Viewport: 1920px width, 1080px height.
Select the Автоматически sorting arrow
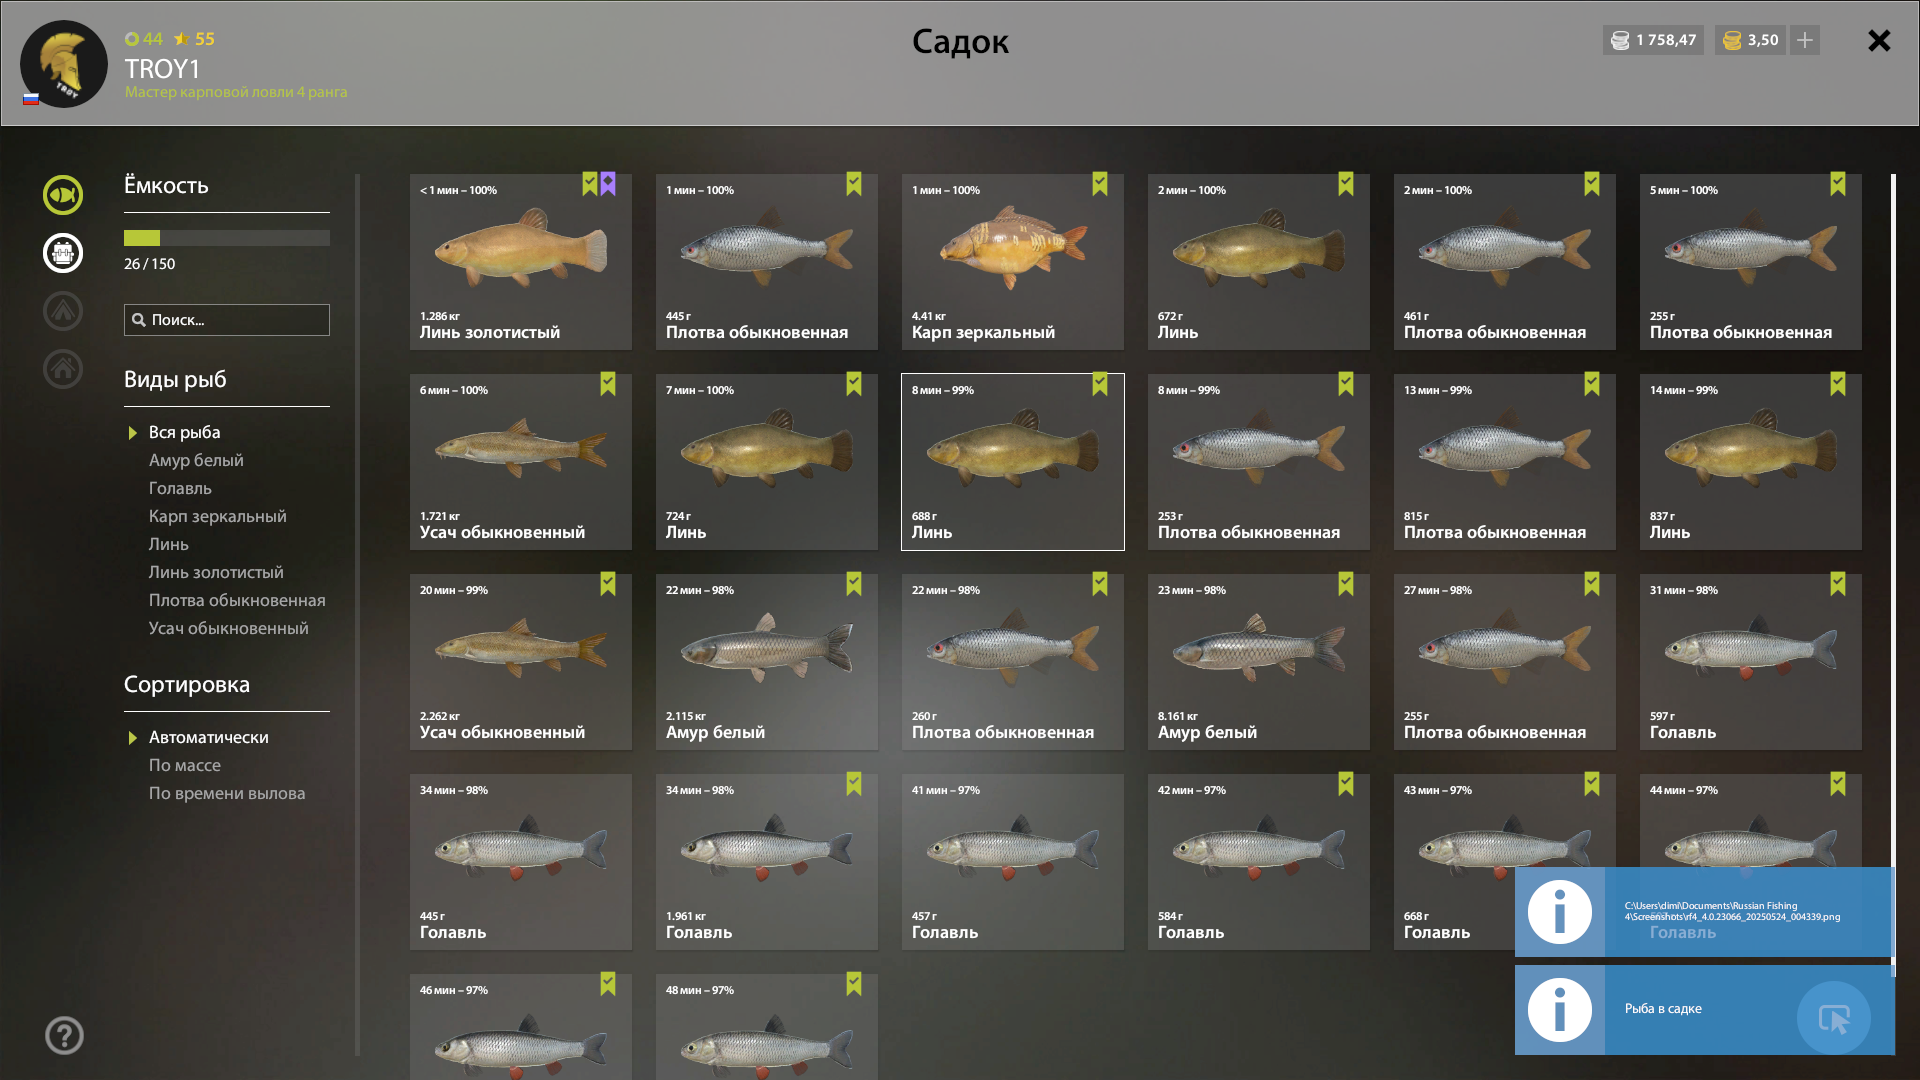coord(132,738)
